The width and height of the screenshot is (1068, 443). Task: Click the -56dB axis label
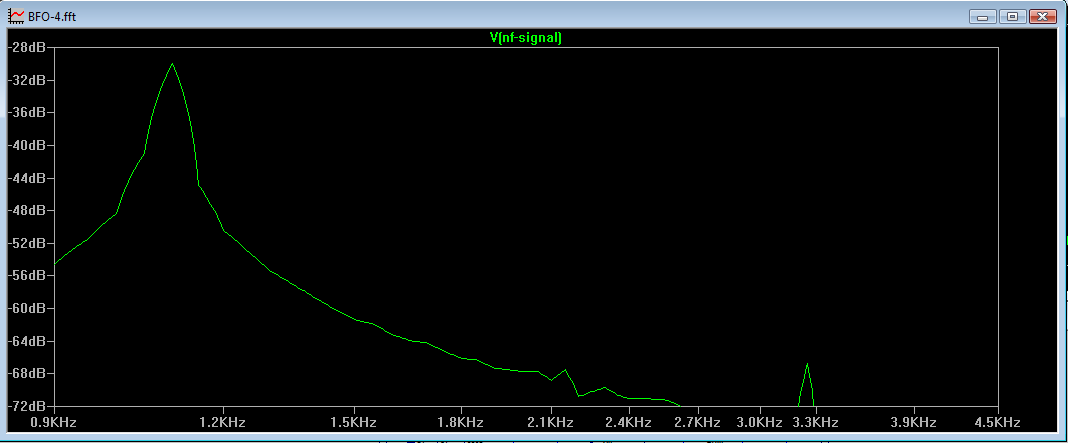(x=26, y=275)
